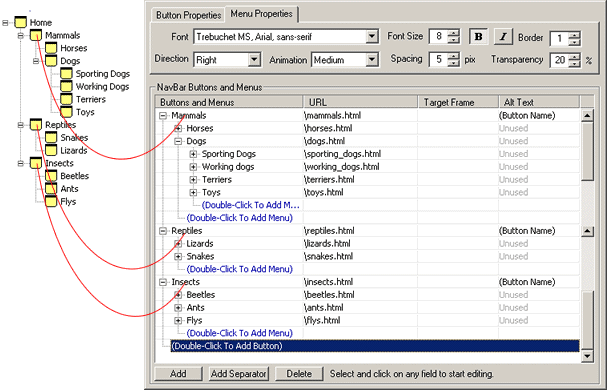Click scroll up arrow beside Mammals row
The height and width of the screenshot is (390, 607).
point(587,115)
